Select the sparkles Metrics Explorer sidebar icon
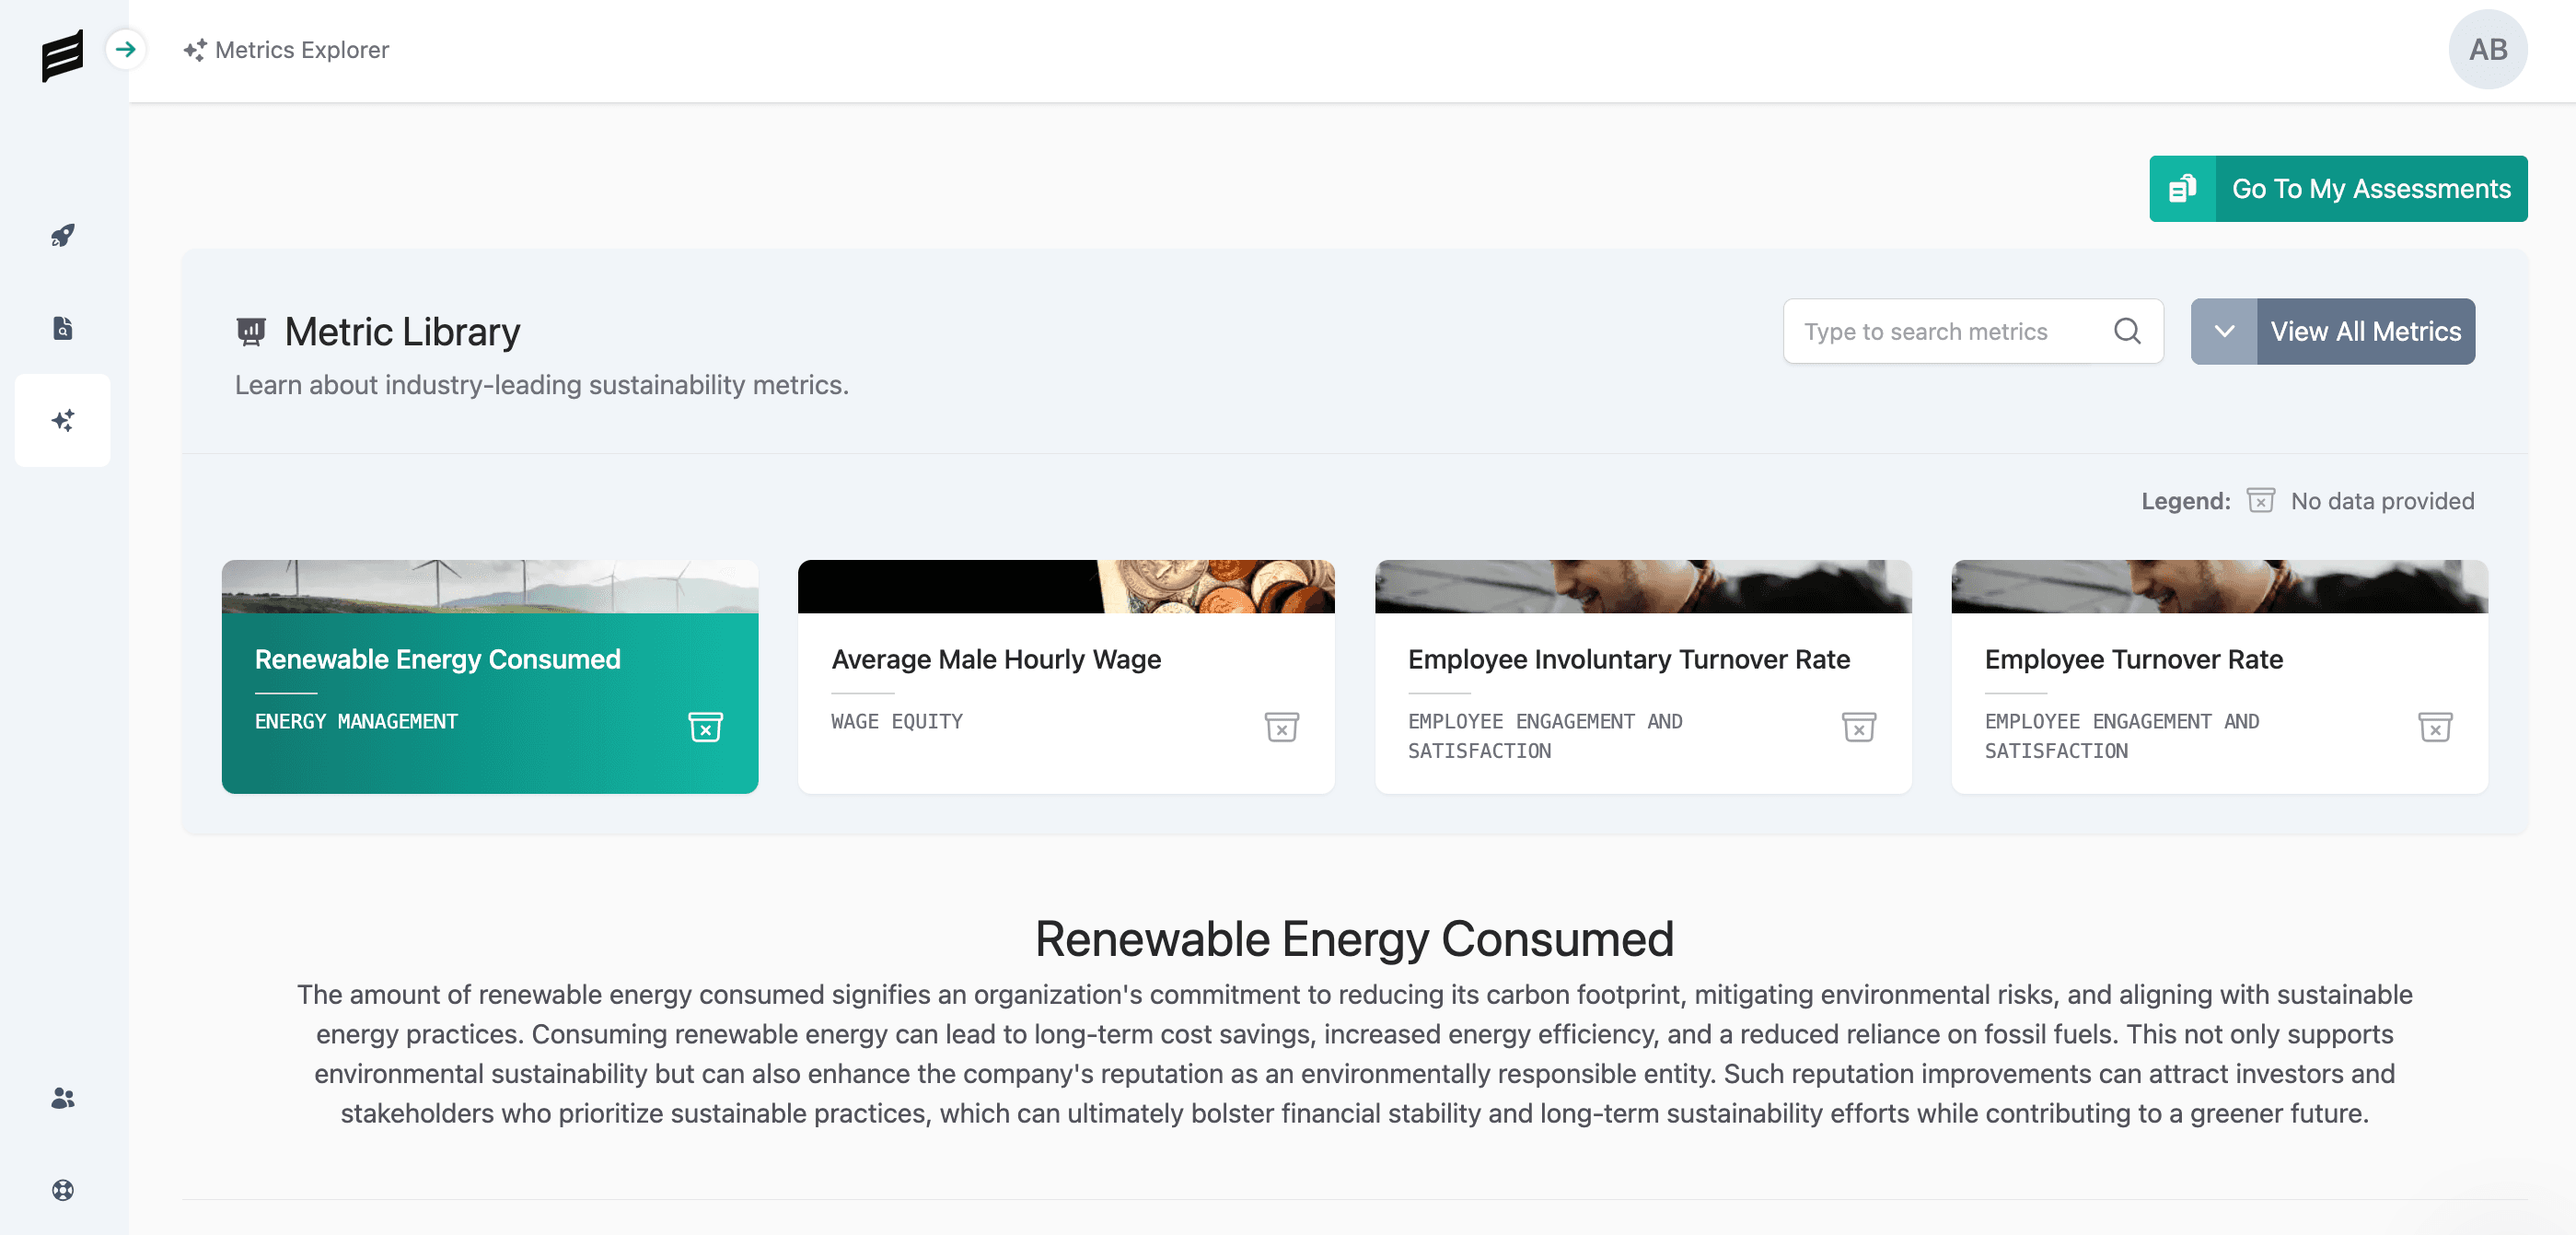 (x=63, y=420)
